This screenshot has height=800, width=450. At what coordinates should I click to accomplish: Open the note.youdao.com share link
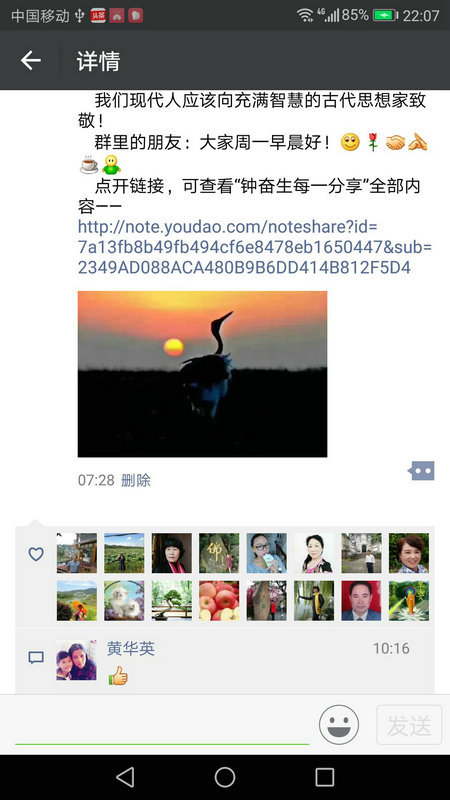(255, 247)
